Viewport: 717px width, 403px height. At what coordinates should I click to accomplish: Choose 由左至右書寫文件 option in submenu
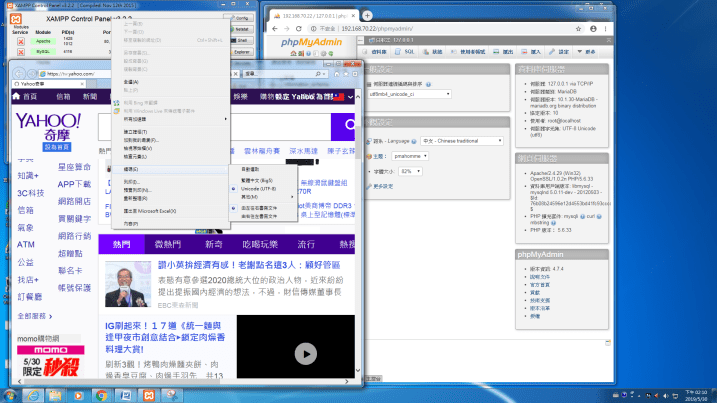262,207
